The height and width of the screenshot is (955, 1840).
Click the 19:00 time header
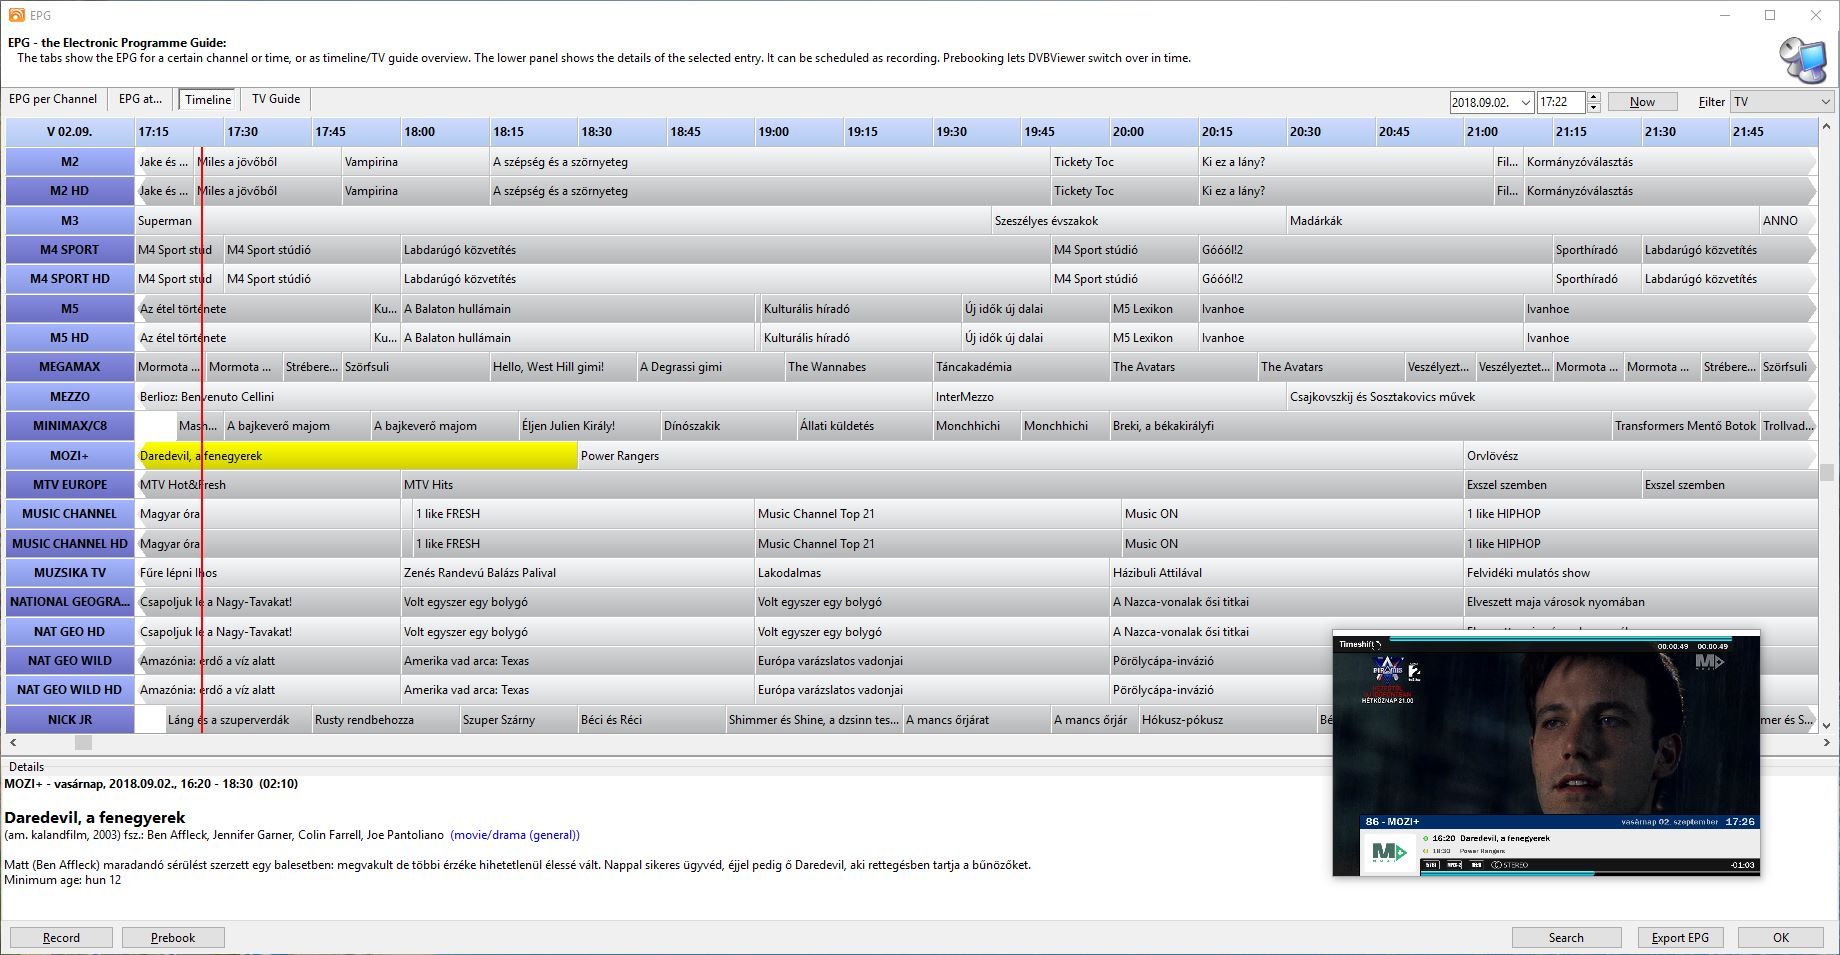[x=798, y=132]
